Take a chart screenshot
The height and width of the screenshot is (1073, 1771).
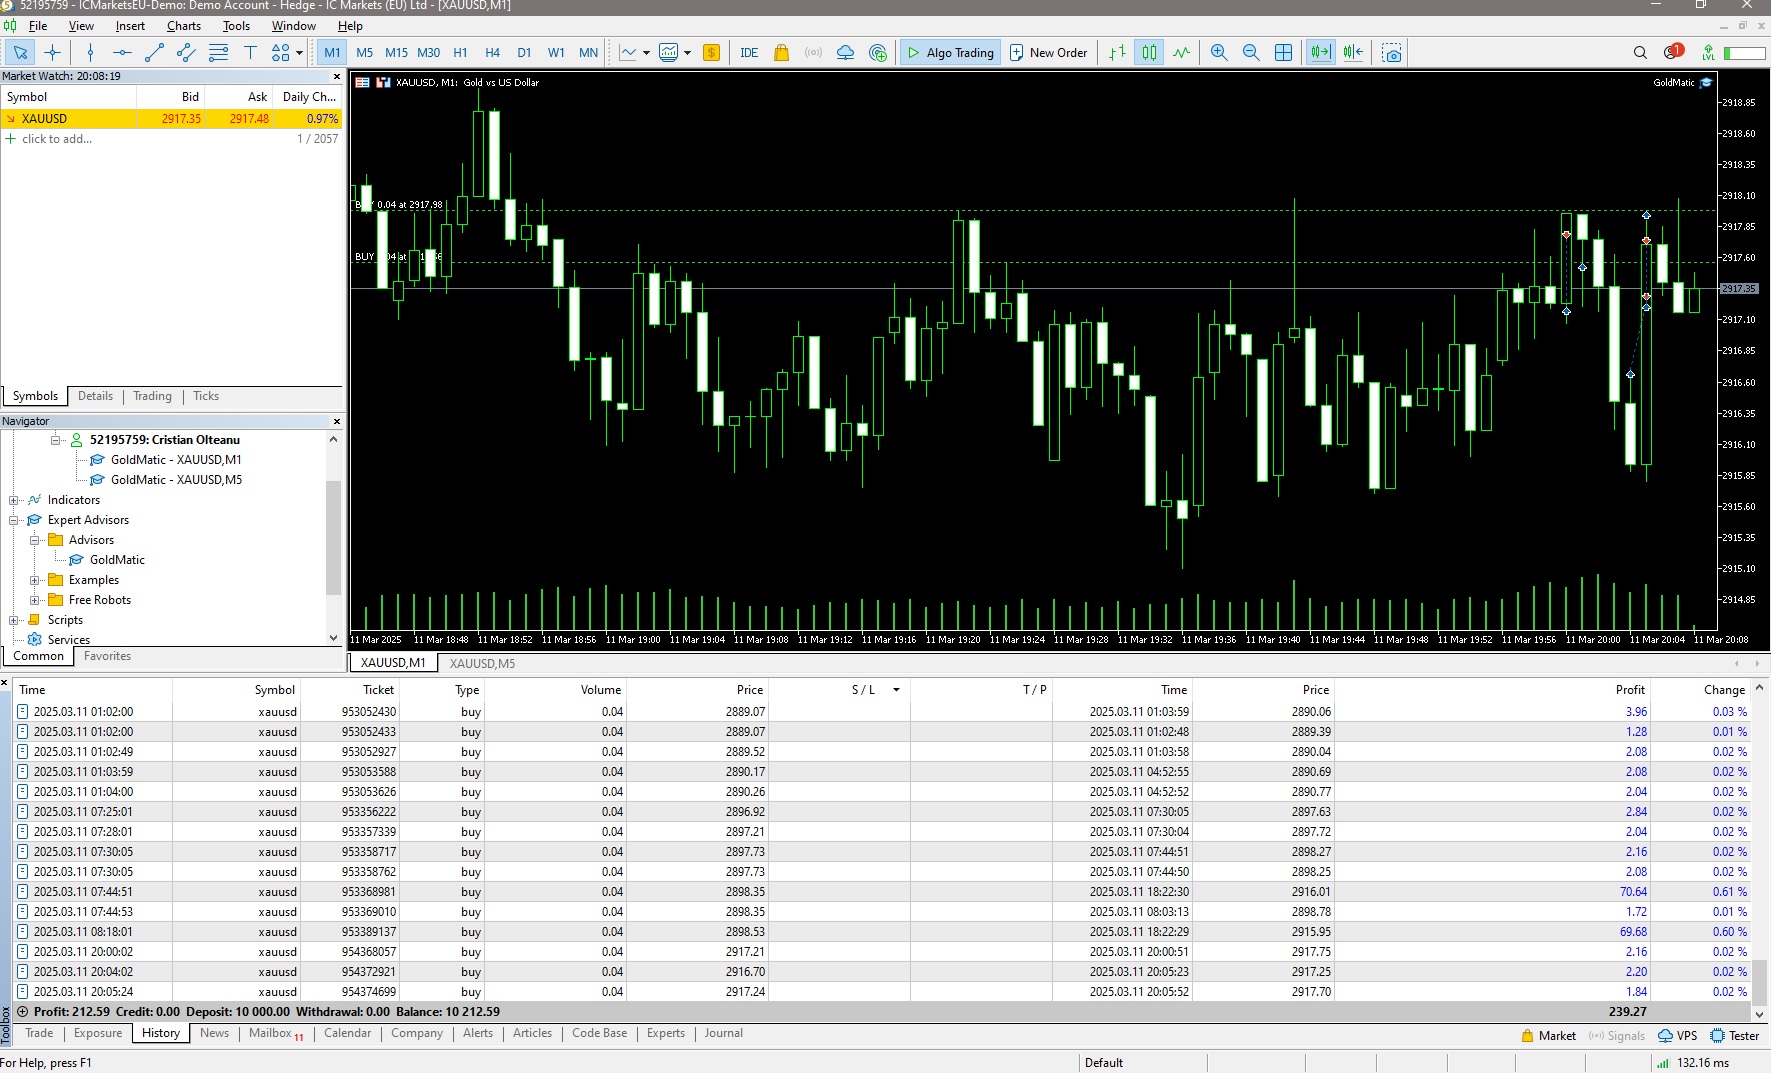pos(1392,53)
